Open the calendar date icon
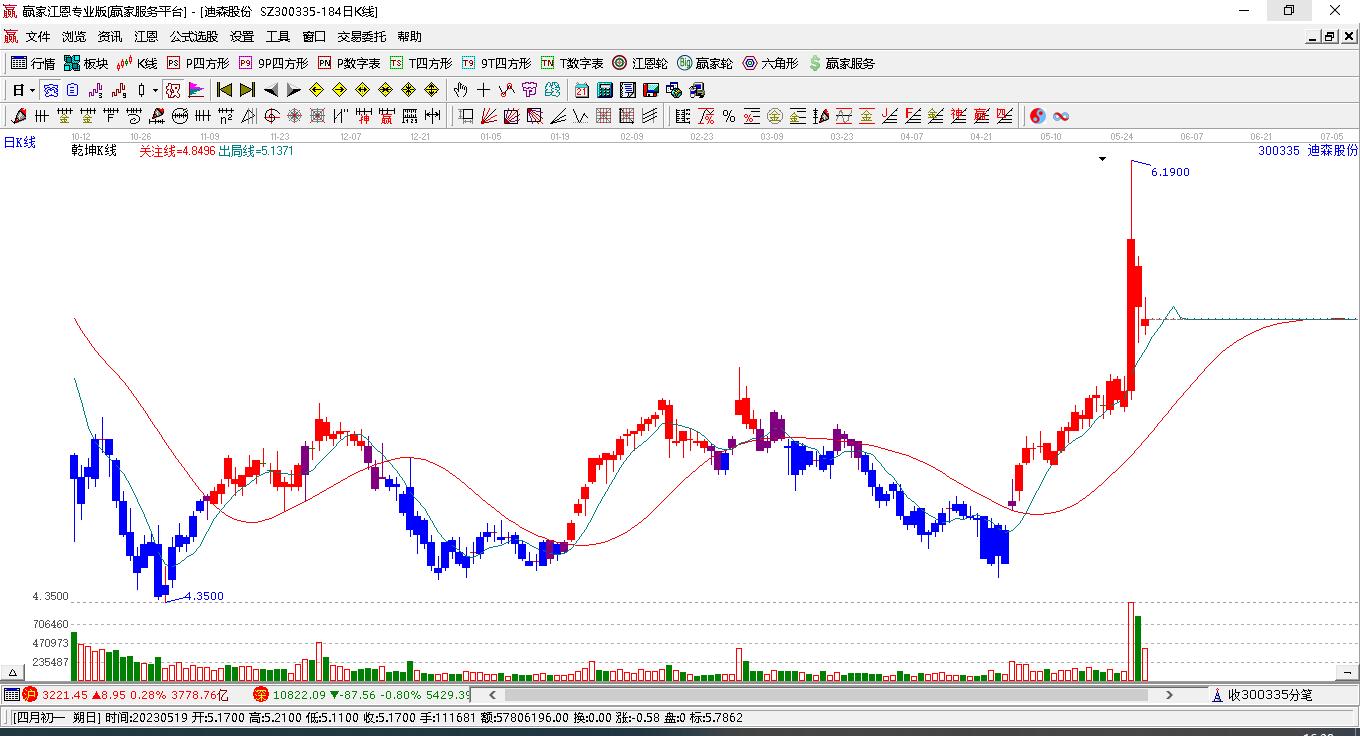1360x736 pixels. pyautogui.click(x=582, y=90)
